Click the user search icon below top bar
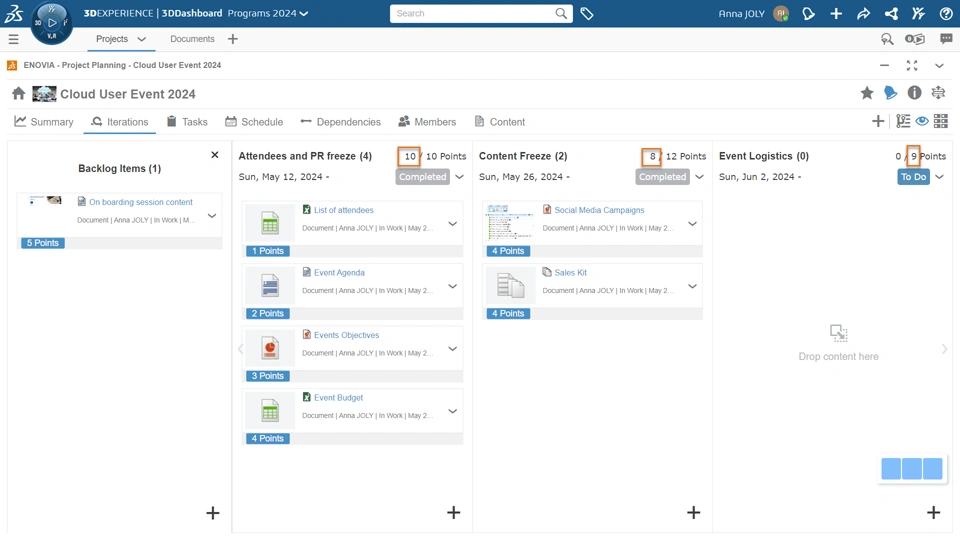960x540 pixels. point(887,39)
